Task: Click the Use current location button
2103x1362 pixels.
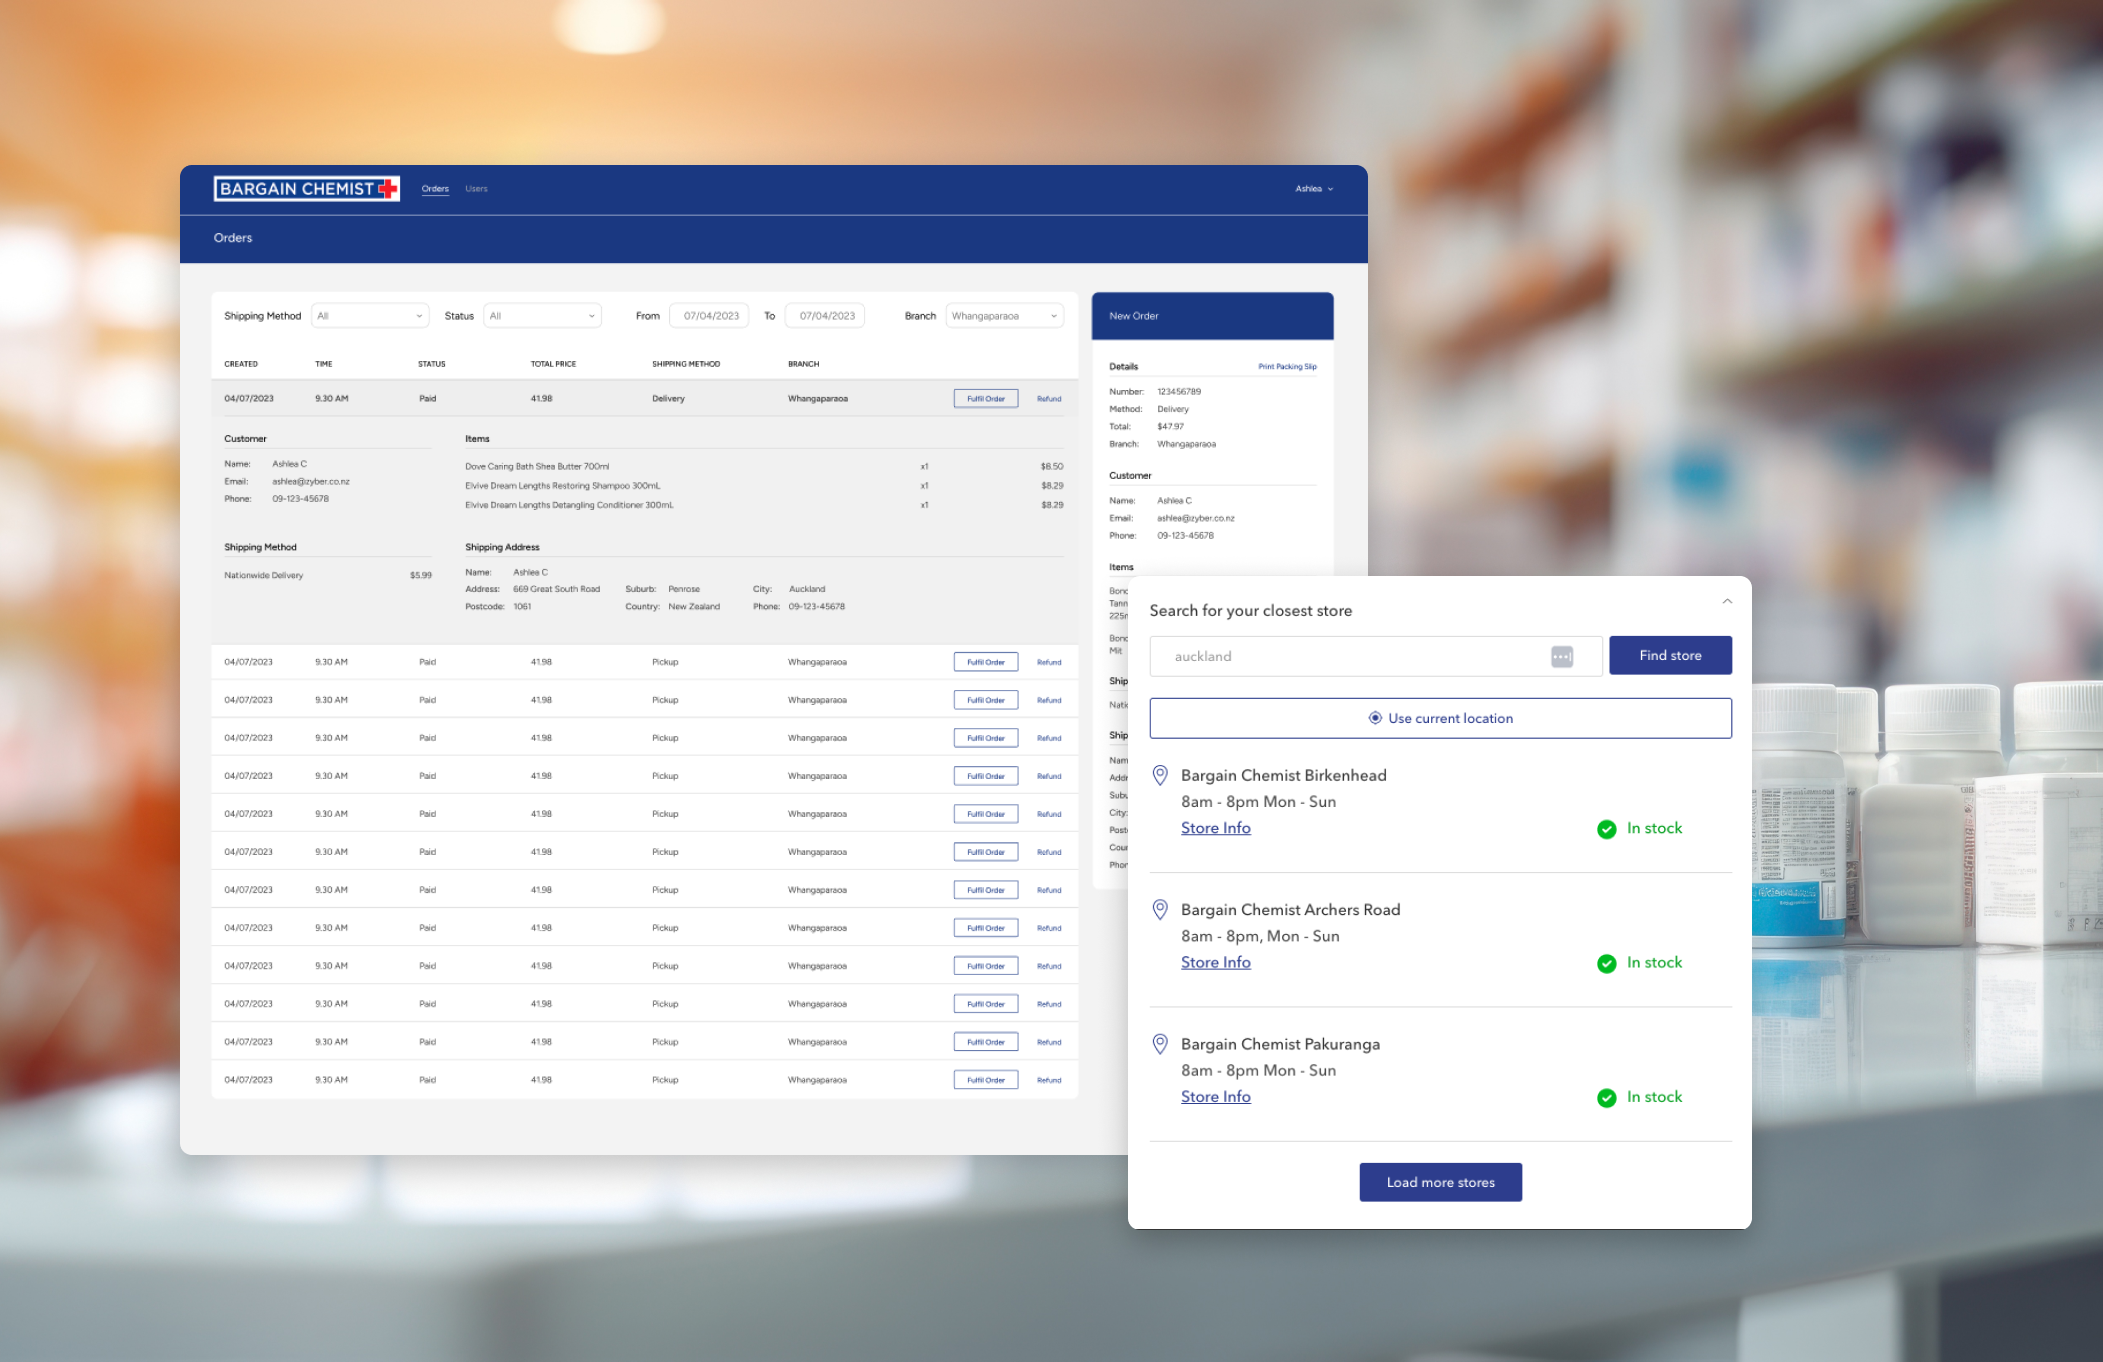Action: point(1440,718)
